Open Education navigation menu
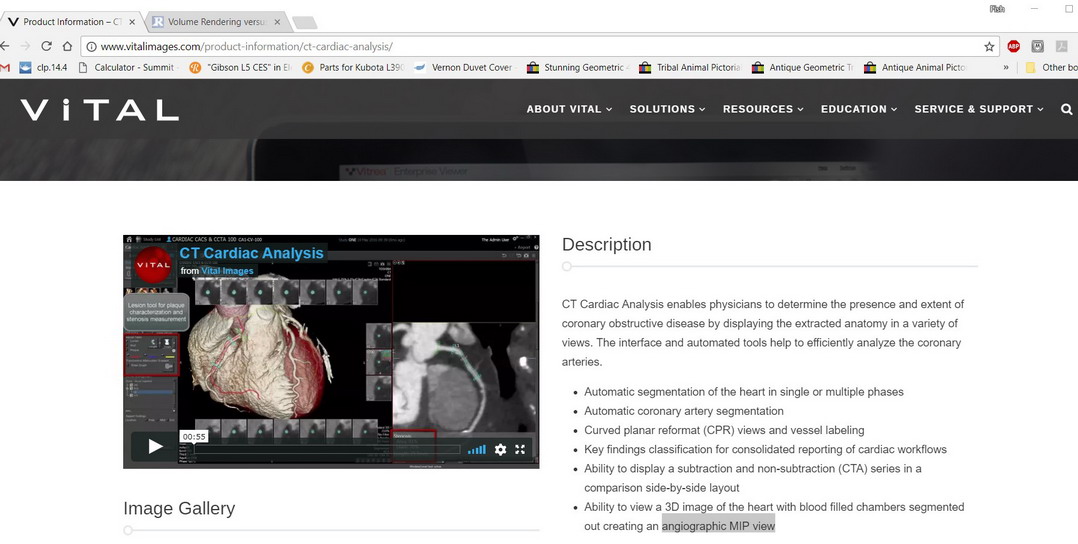The width and height of the screenshot is (1078, 544). coord(859,109)
